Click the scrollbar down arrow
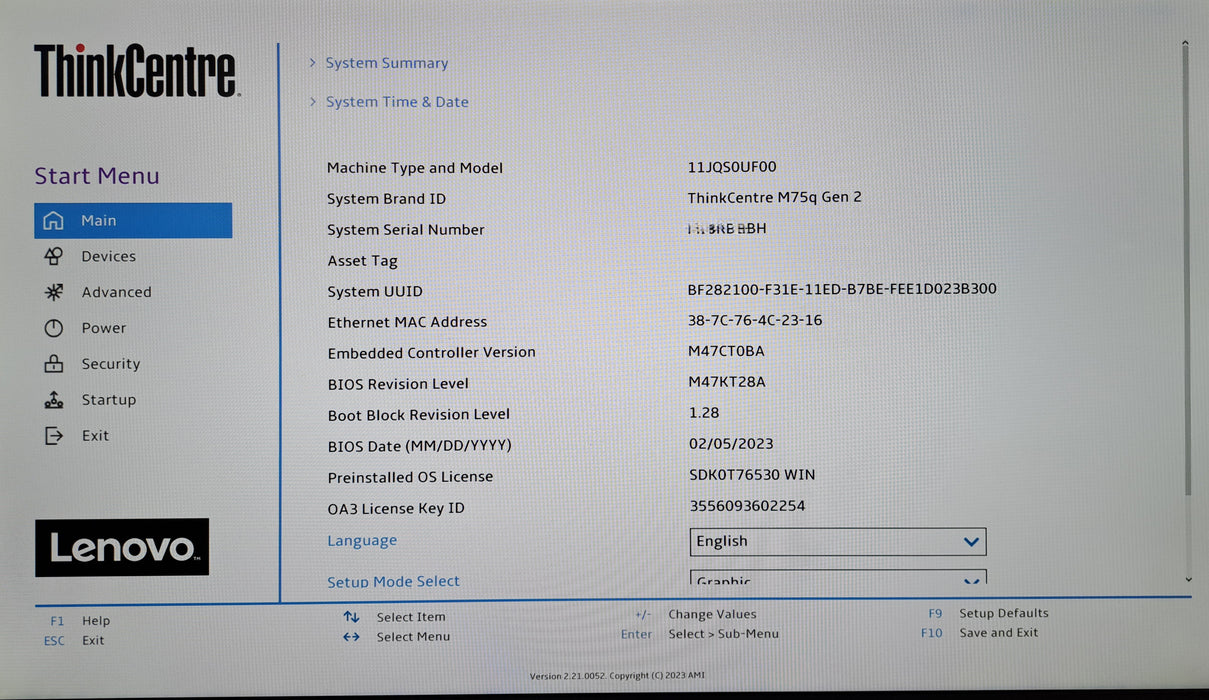Image resolution: width=1209 pixels, height=700 pixels. pos(1188,579)
